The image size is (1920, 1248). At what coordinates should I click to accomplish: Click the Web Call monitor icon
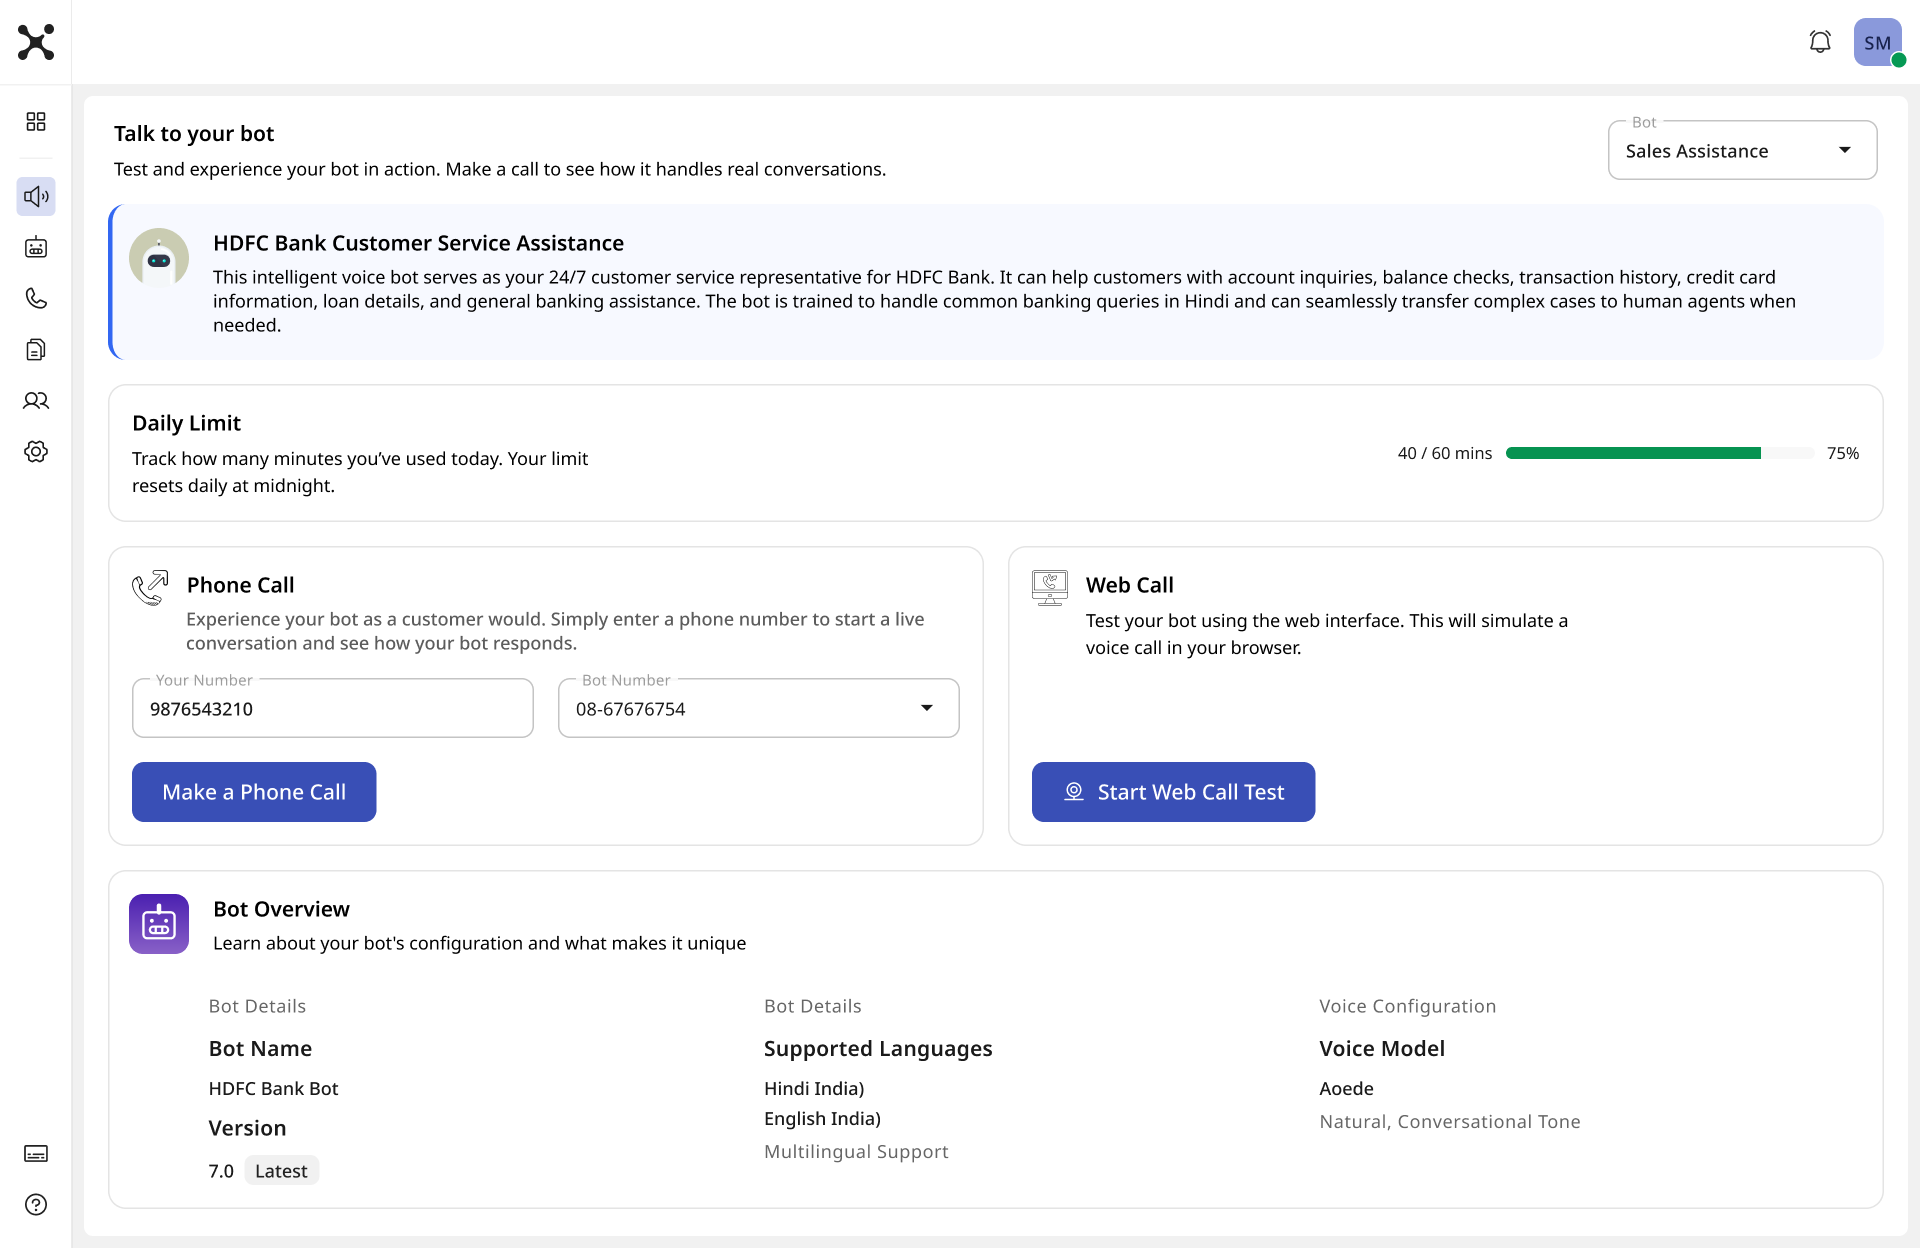click(1050, 587)
